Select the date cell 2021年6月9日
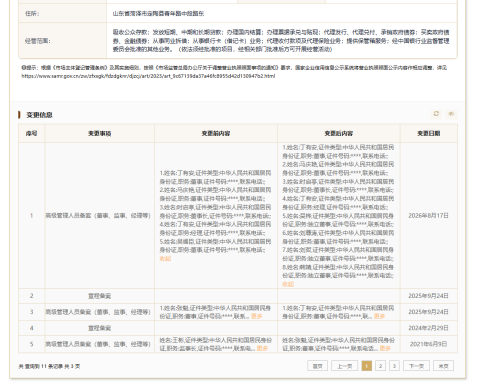 pyautogui.click(x=429, y=344)
